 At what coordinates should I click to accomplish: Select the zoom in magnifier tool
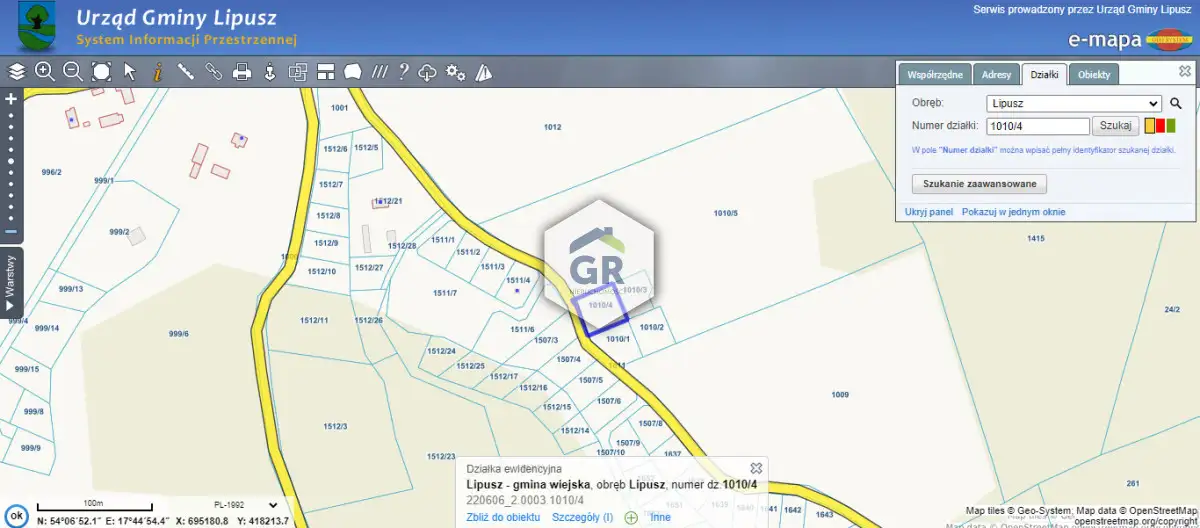44,71
